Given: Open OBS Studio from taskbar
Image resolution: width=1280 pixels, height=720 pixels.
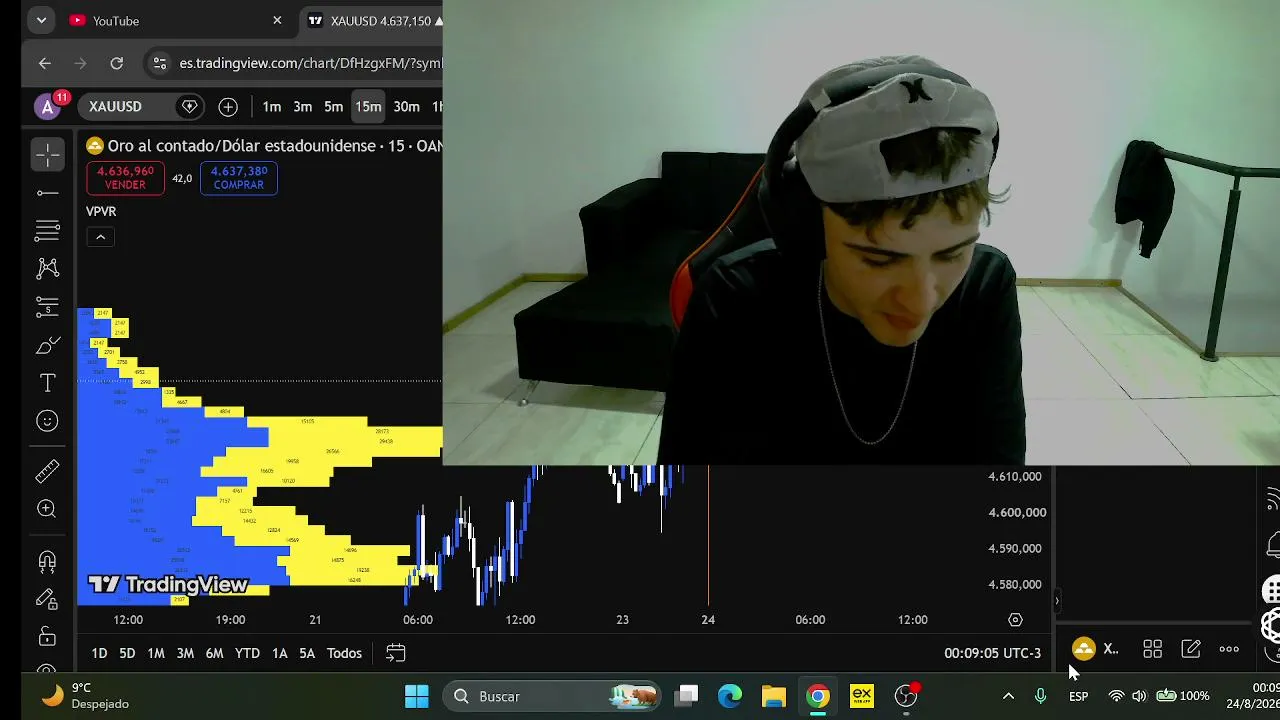Looking at the screenshot, I should 906,696.
